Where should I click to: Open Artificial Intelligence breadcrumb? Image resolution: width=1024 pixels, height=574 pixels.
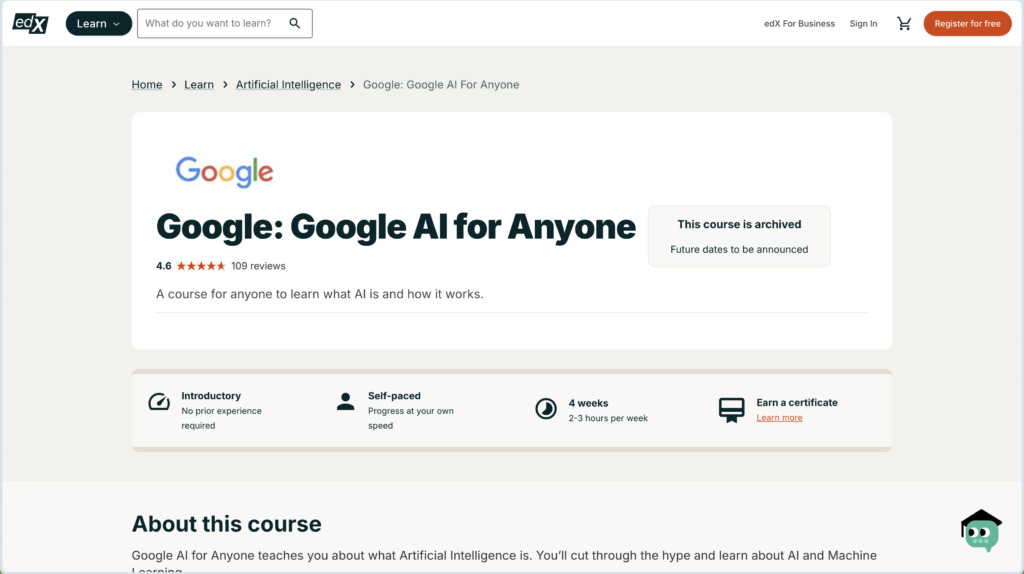coord(288,84)
